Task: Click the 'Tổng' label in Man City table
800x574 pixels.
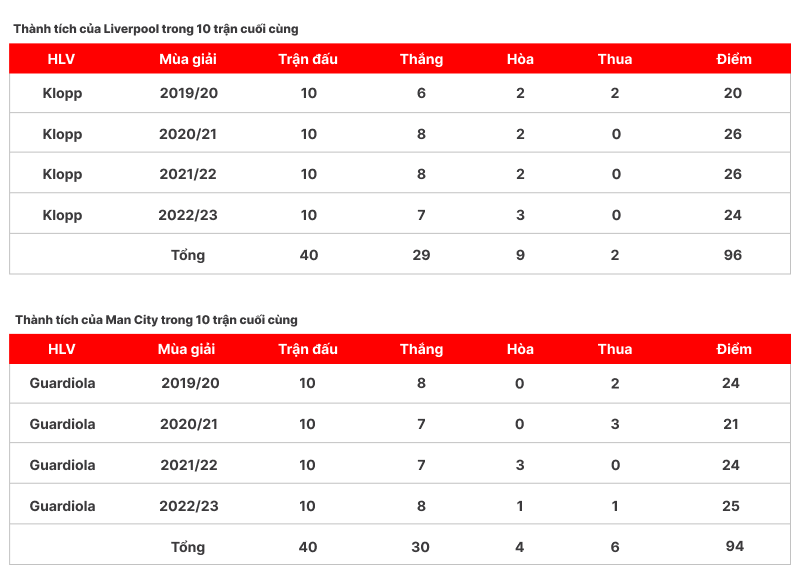Action: [x=188, y=547]
